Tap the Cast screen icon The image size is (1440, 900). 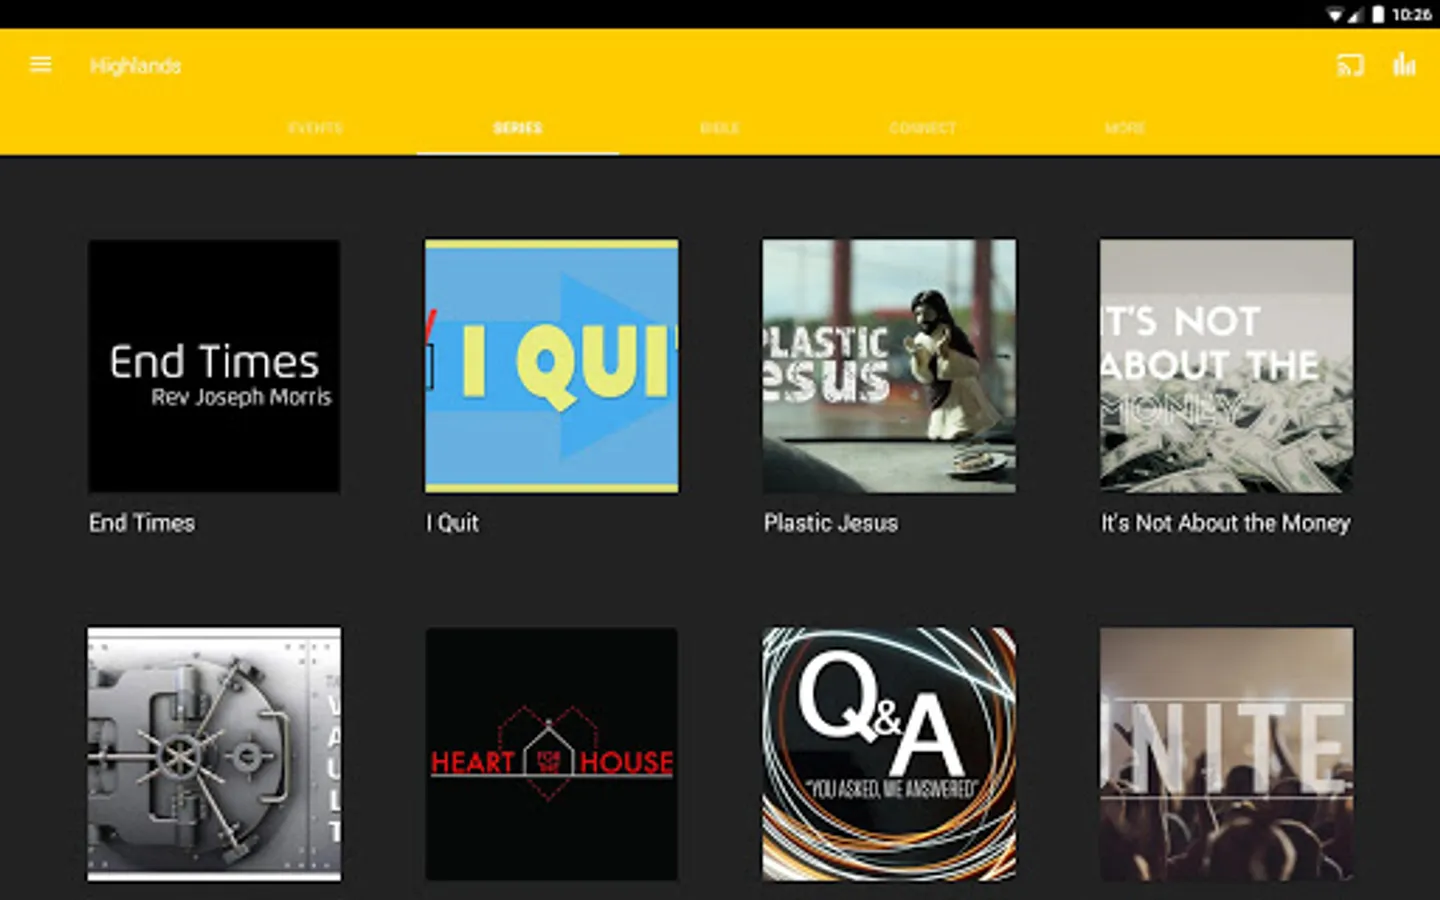(x=1350, y=66)
